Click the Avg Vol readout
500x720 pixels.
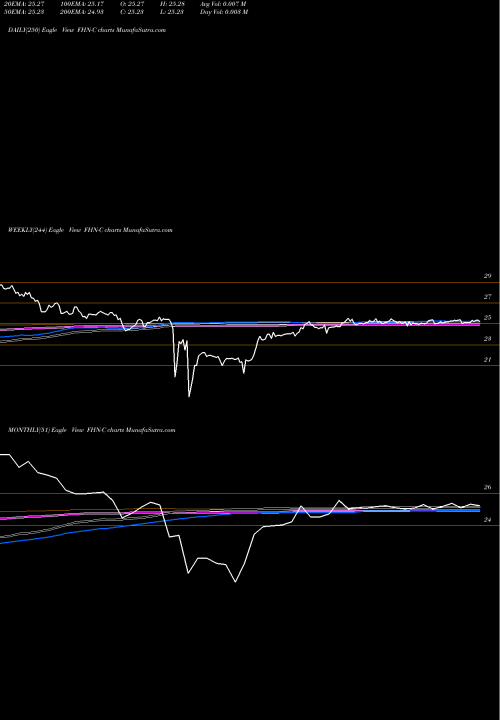[223, 4]
